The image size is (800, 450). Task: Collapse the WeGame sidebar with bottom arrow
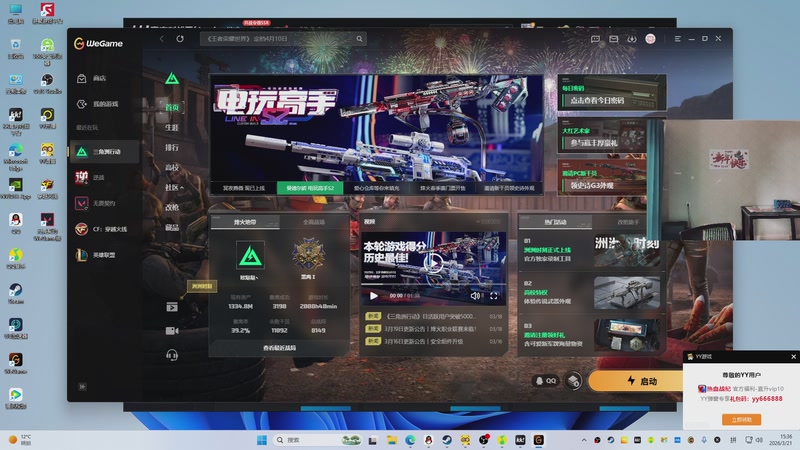82,387
